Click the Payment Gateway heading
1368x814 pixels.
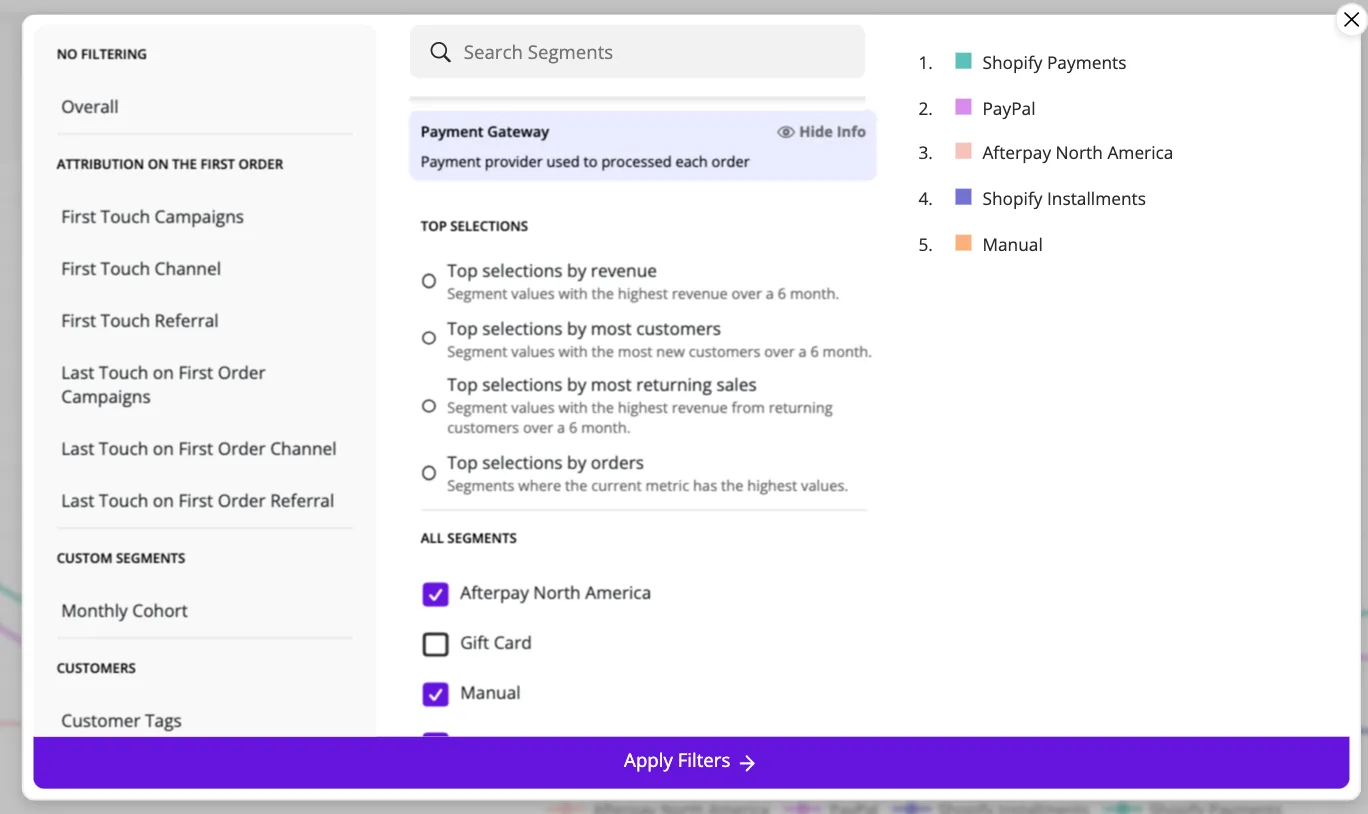485,132
